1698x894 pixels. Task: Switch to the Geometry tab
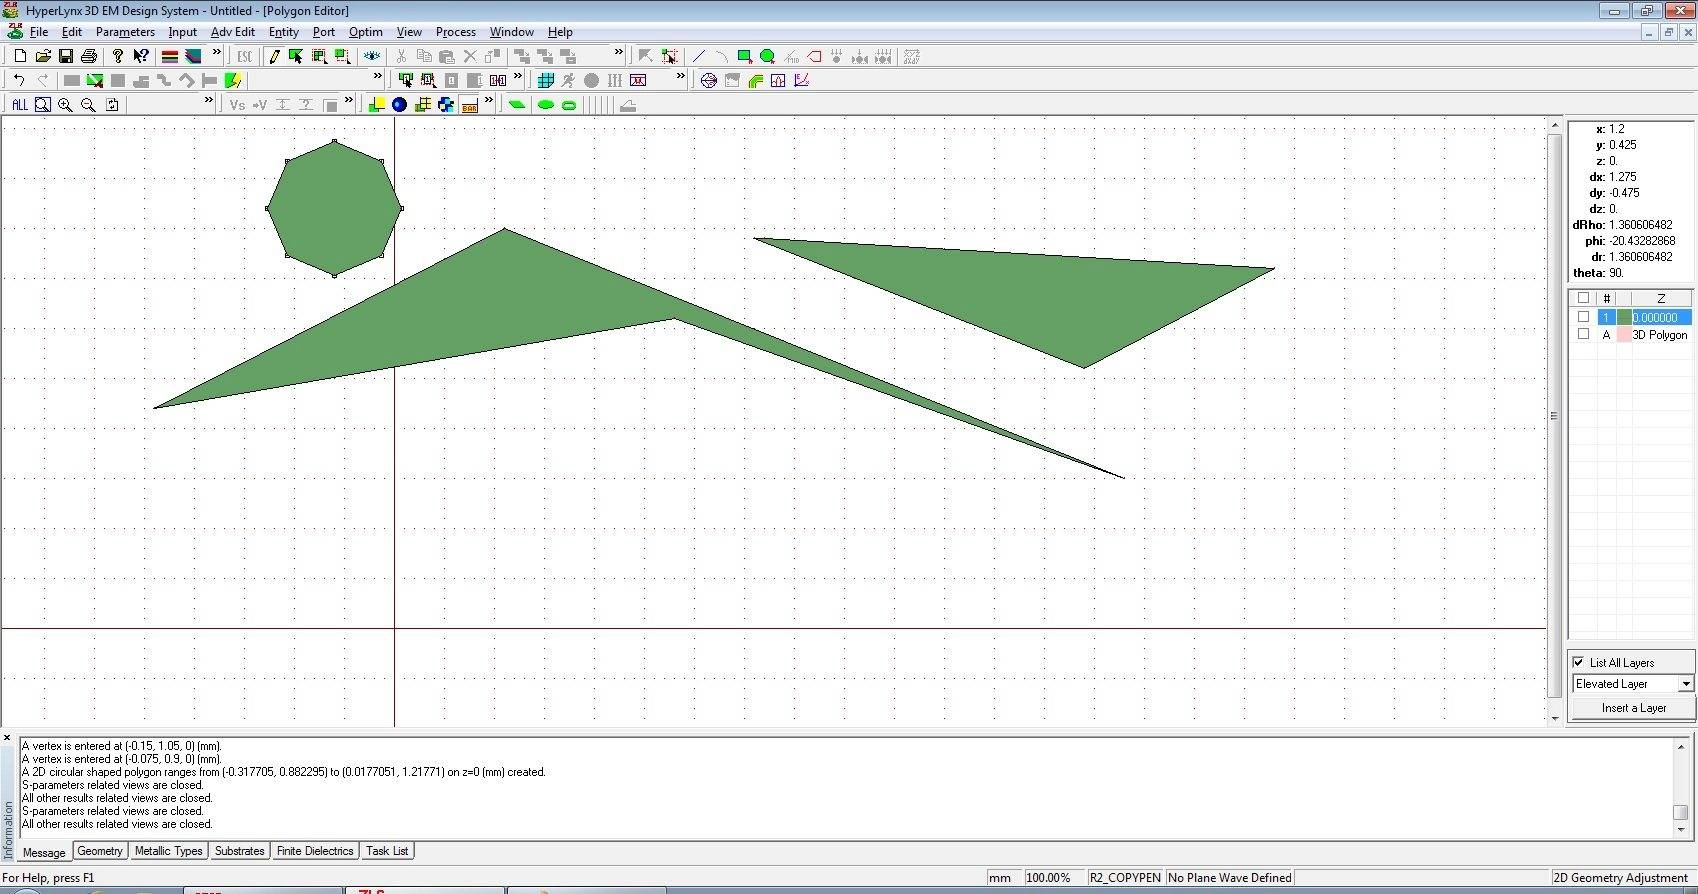tap(100, 851)
